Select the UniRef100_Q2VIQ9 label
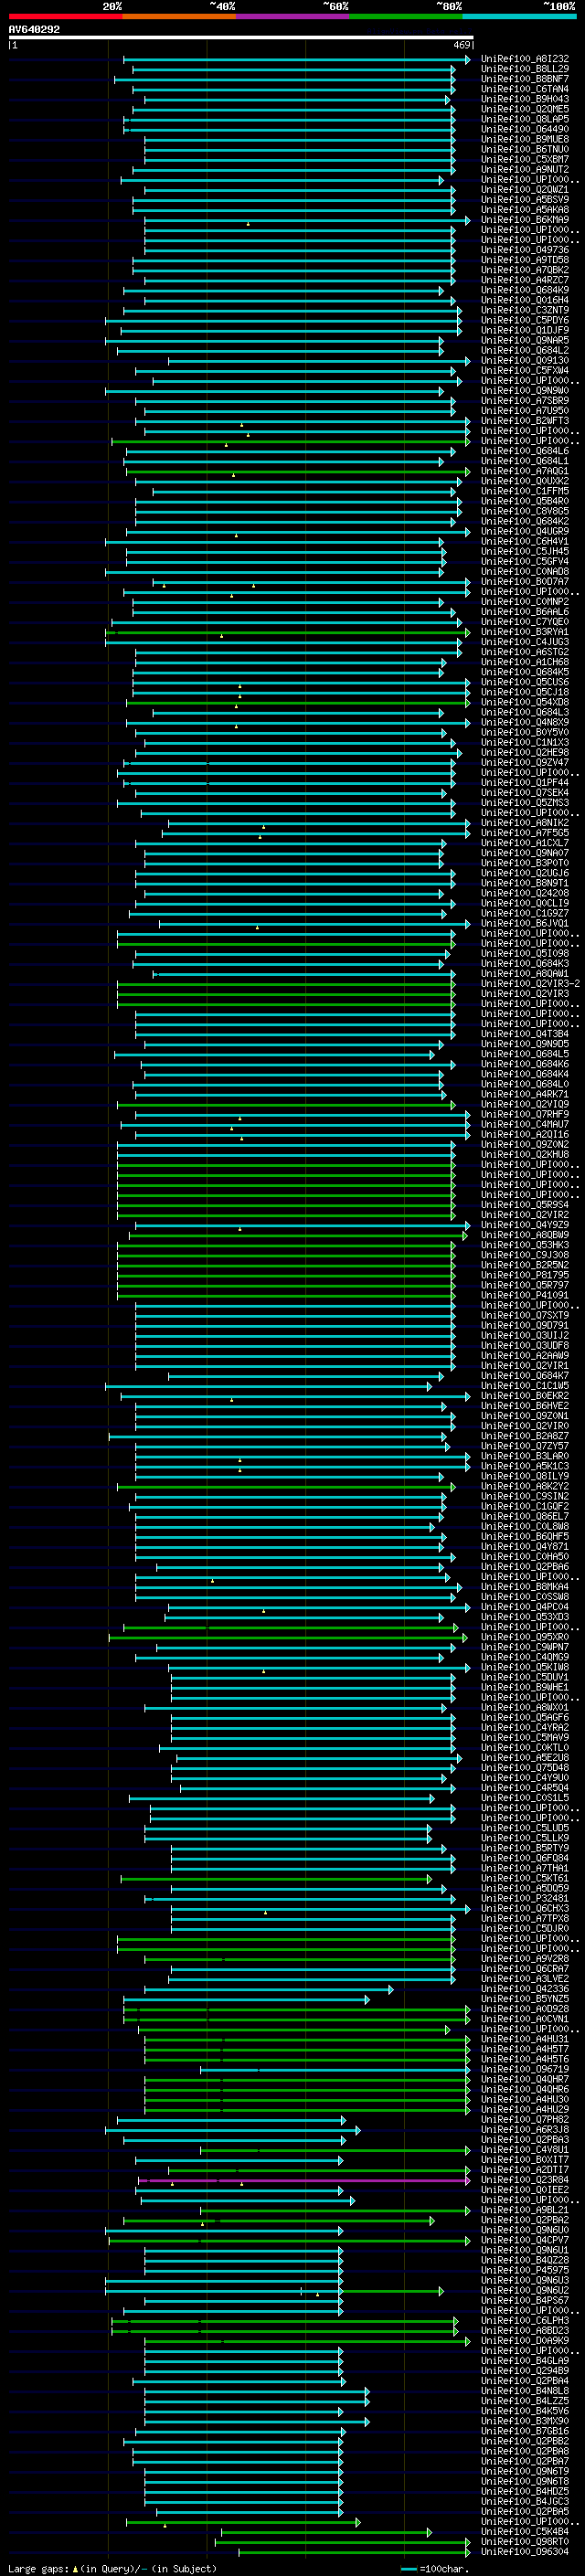This screenshot has height=2576, width=585. [525, 1104]
